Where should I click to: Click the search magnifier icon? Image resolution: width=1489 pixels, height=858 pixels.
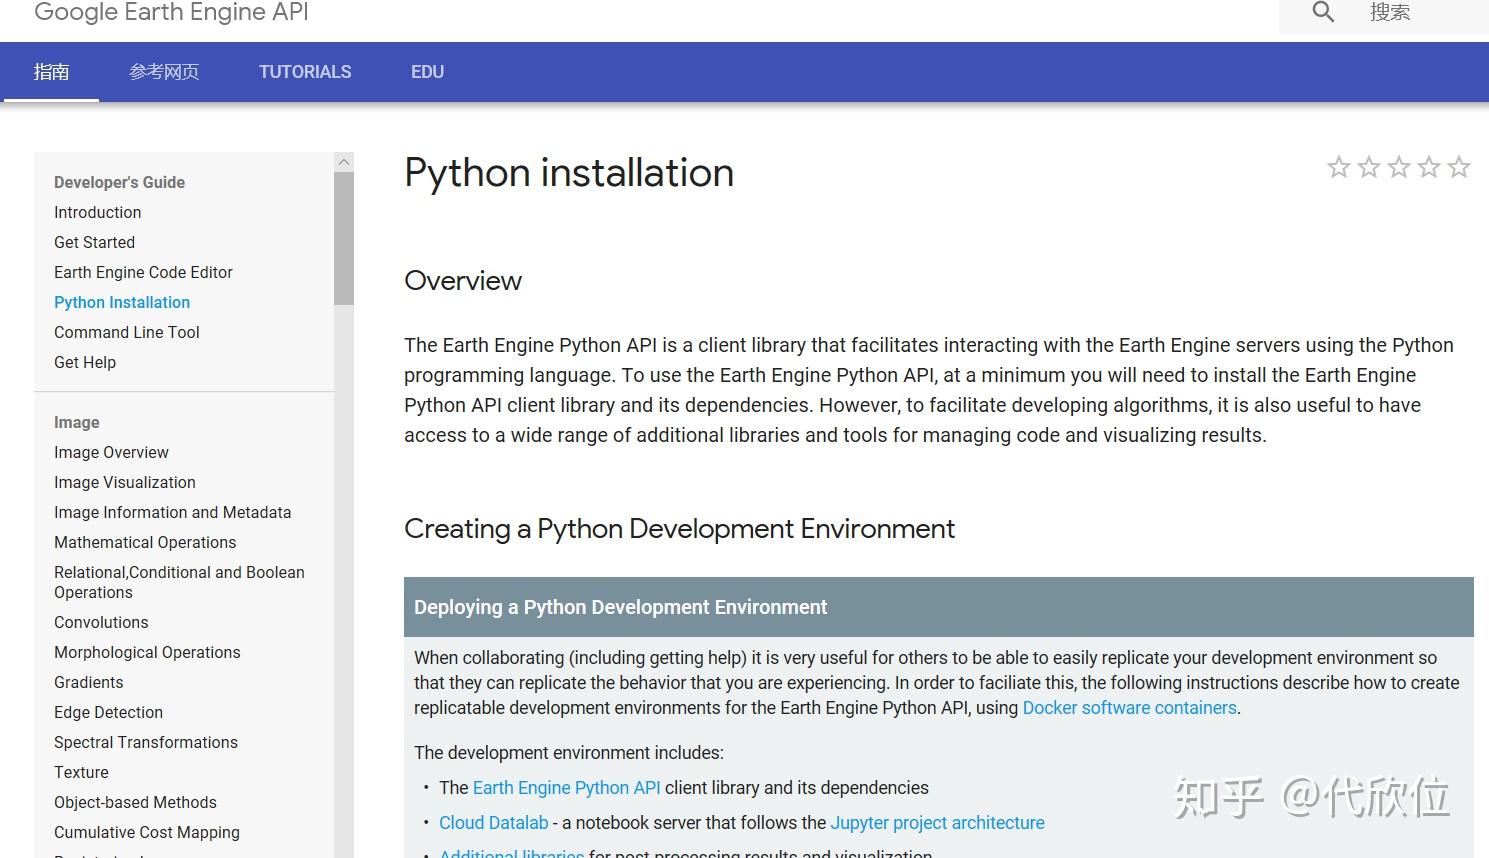coord(1323,12)
